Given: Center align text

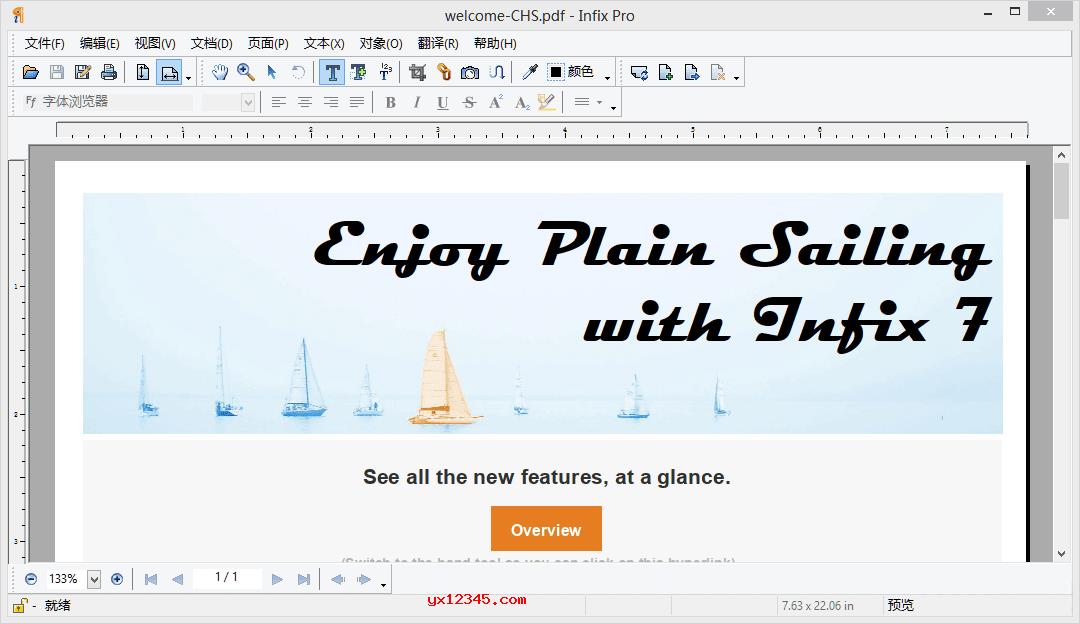Looking at the screenshot, I should click(x=304, y=103).
